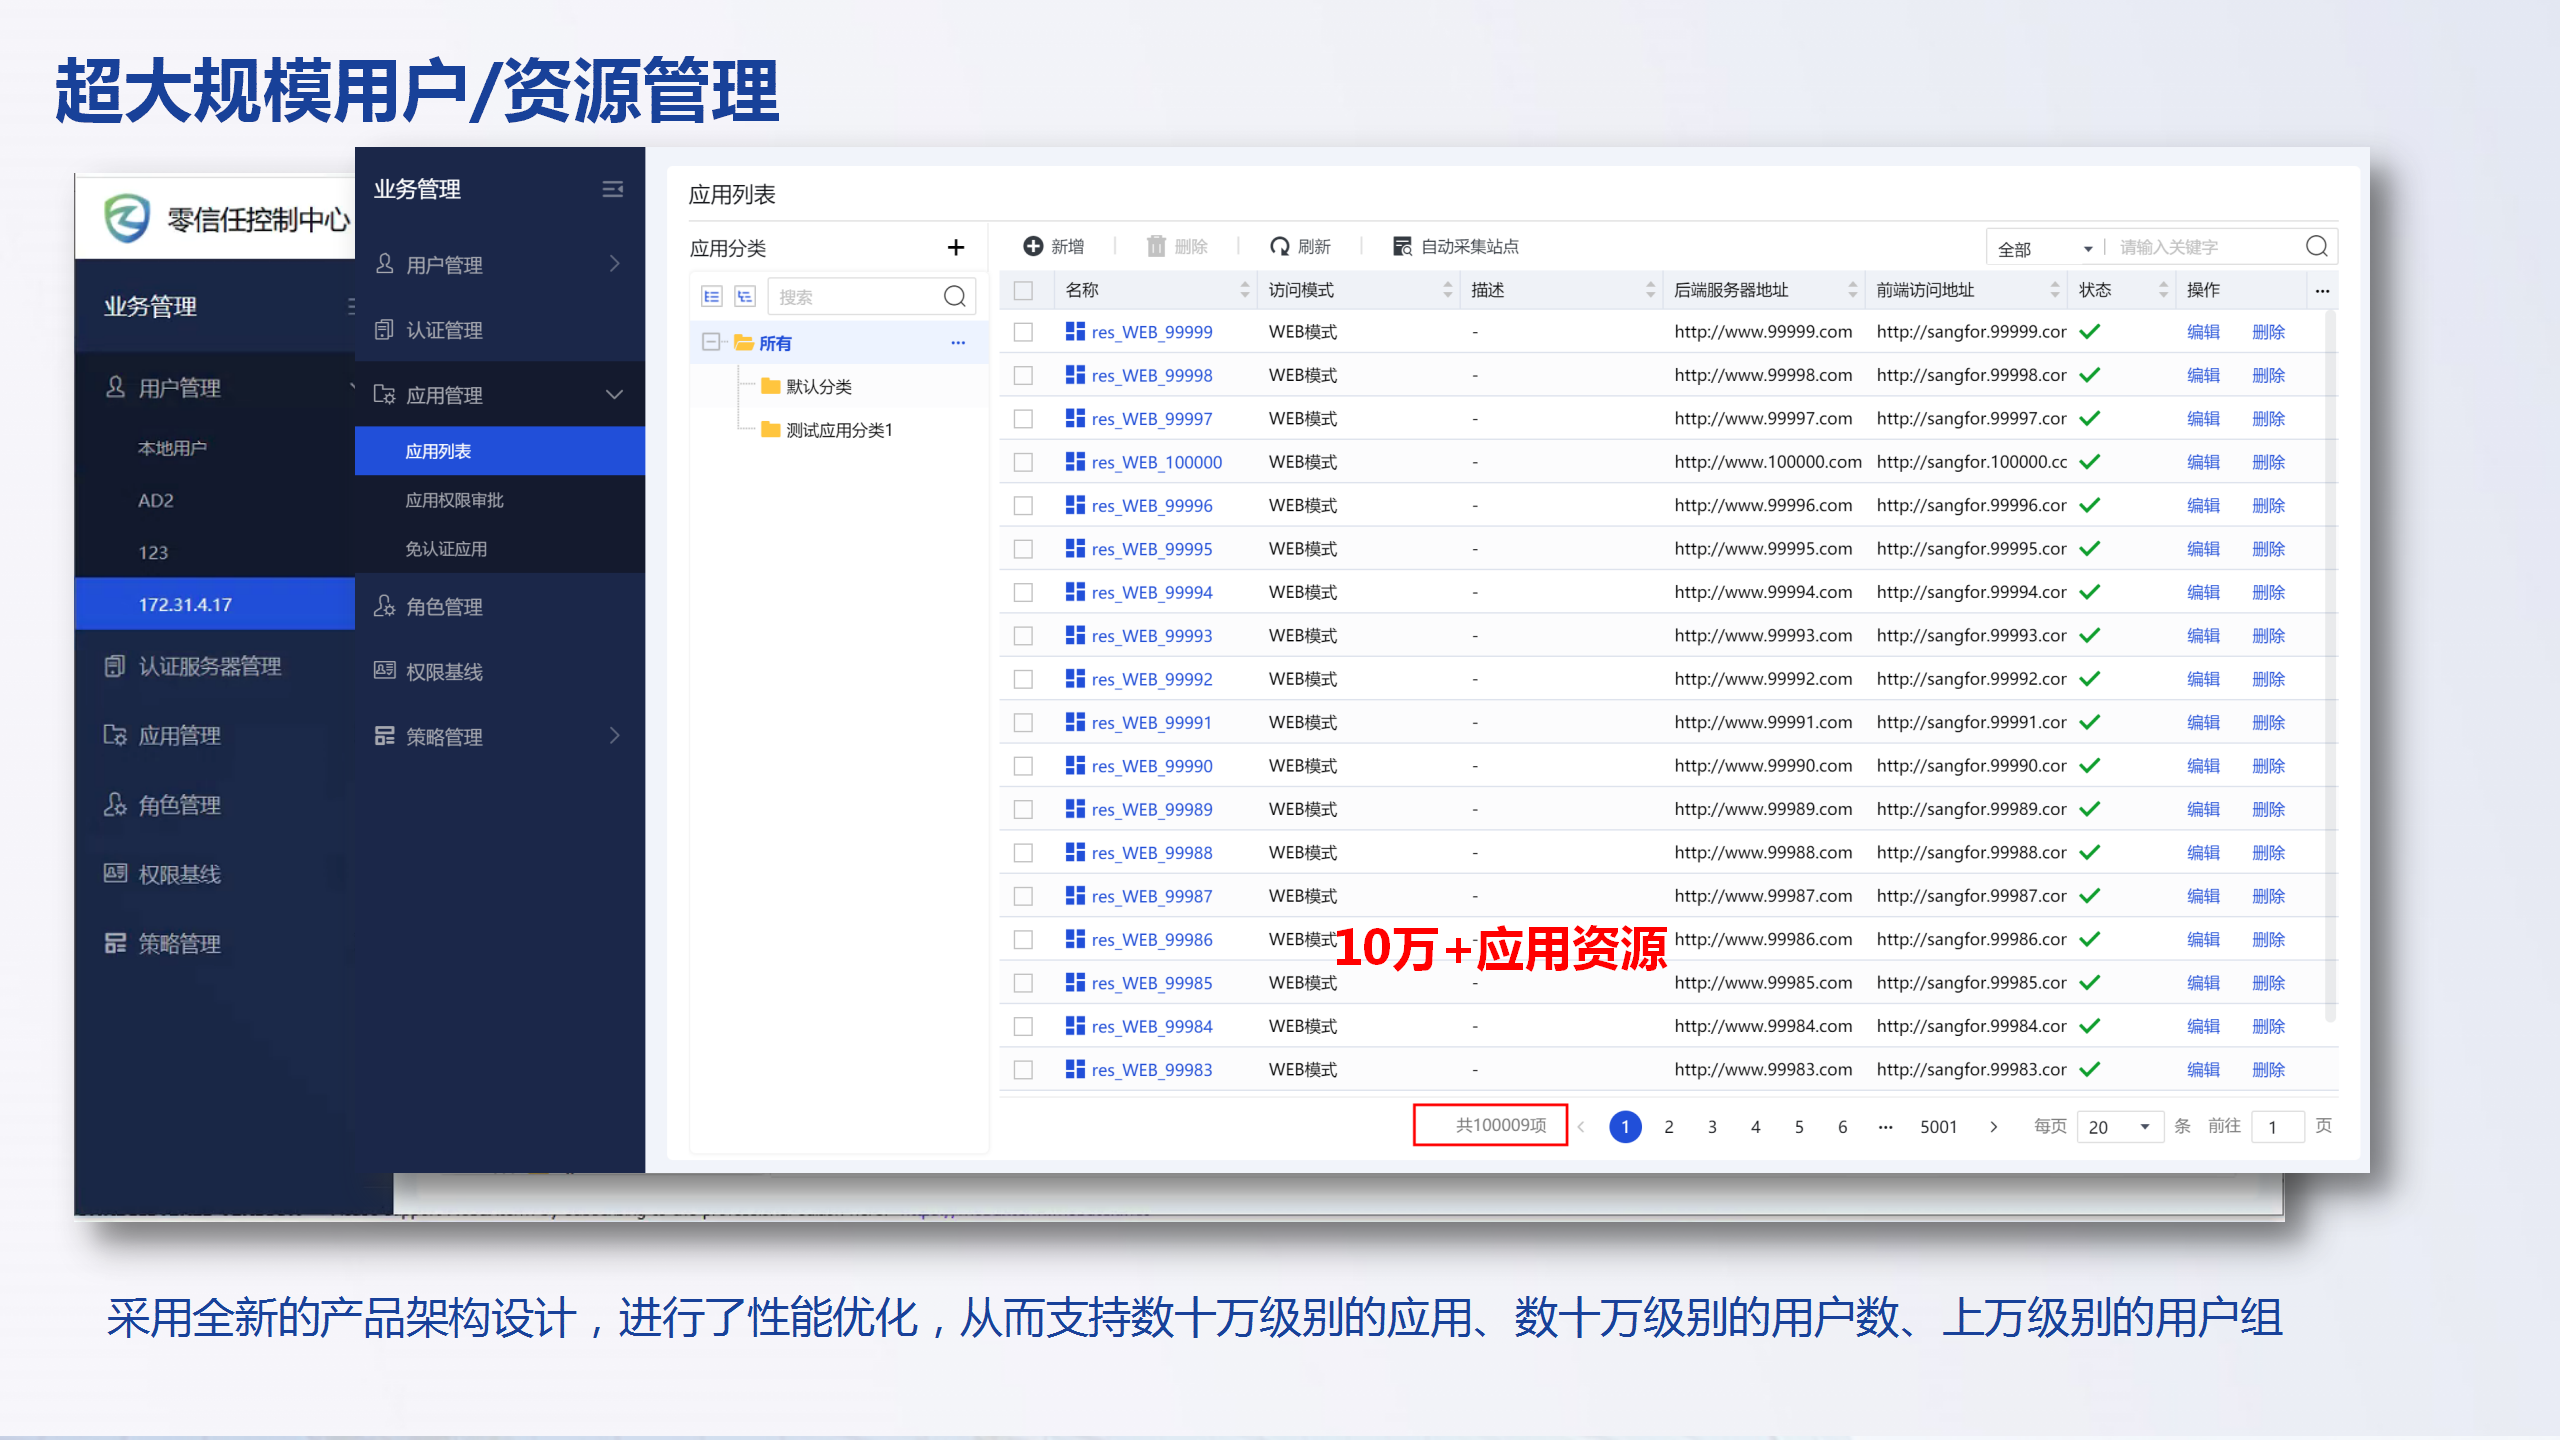
Task: Click the app icon of res_WEB_99999
Action: pyautogui.click(x=1075, y=331)
